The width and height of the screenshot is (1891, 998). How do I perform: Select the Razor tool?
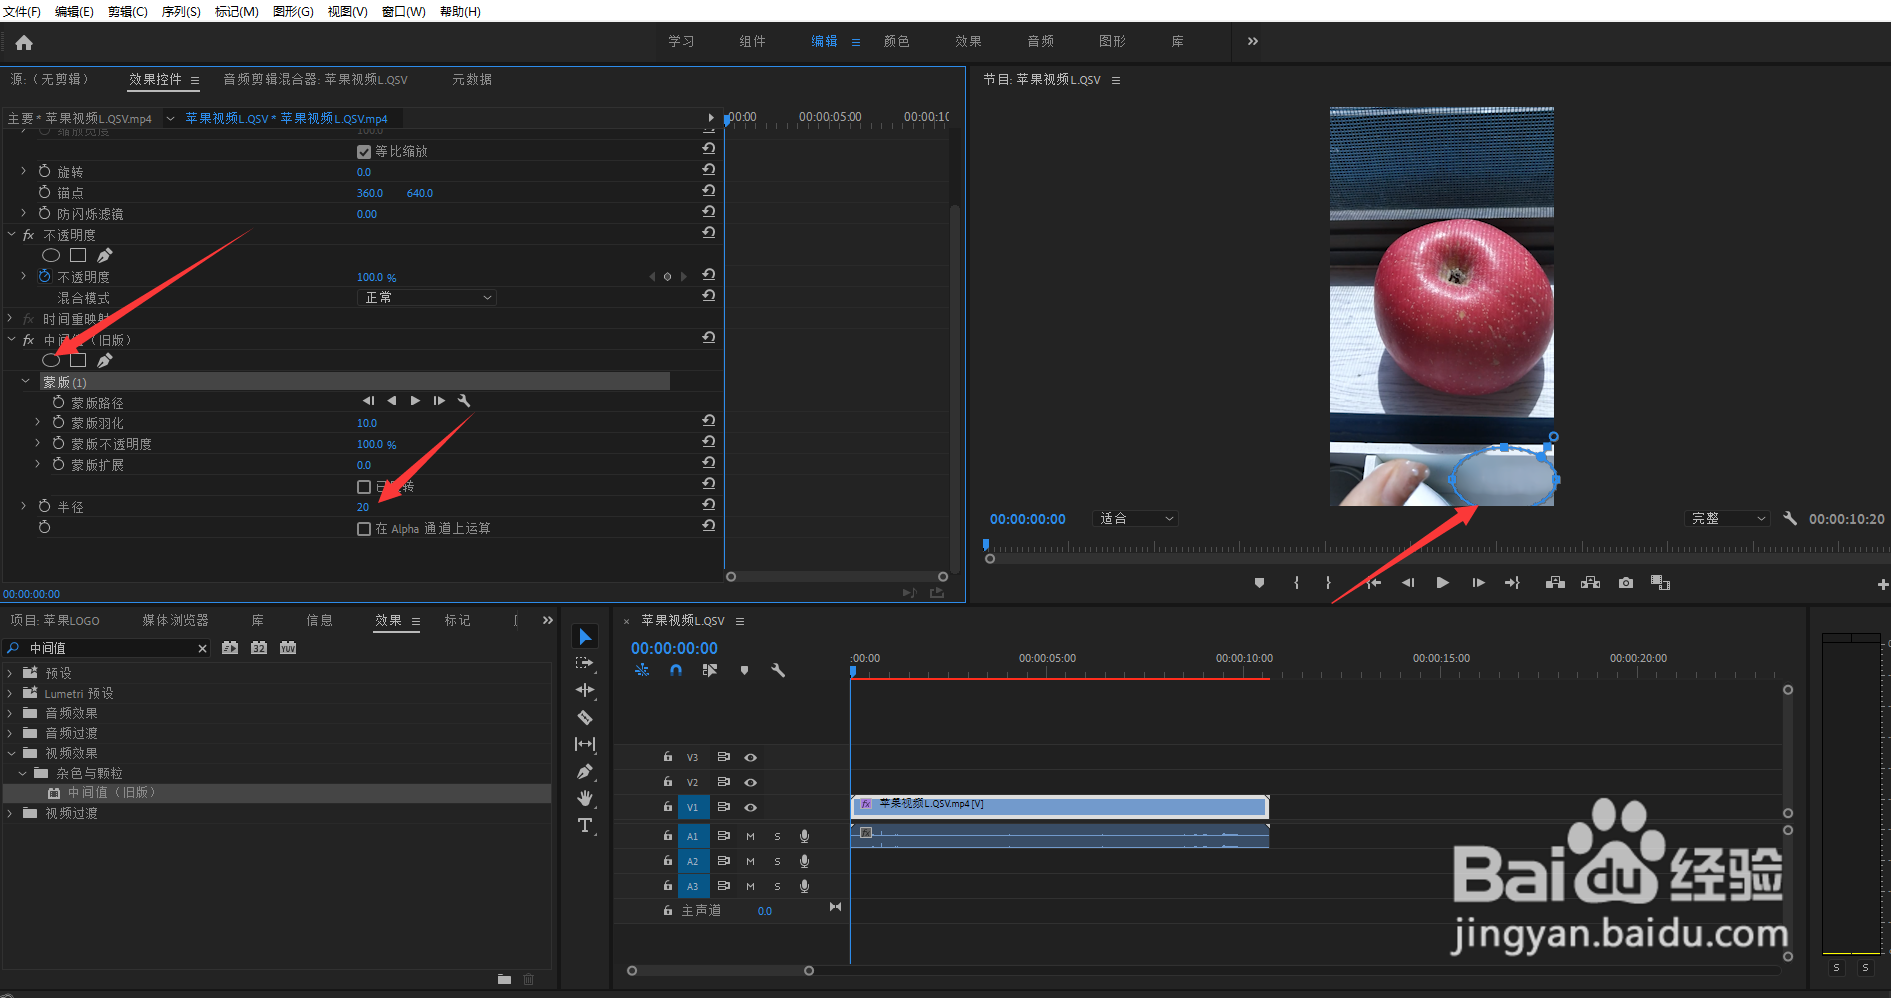[x=585, y=717]
